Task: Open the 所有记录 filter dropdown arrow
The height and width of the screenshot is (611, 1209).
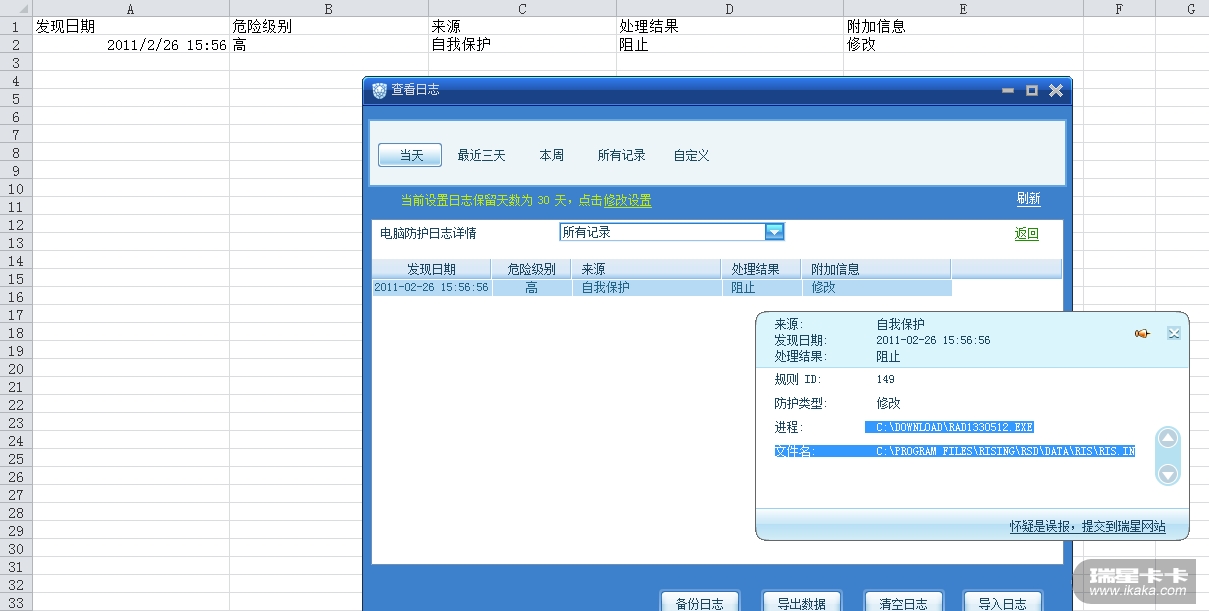Action: (x=774, y=232)
